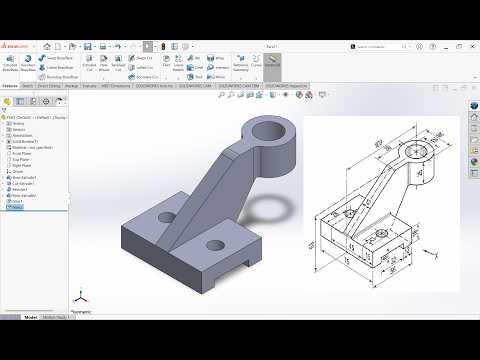Switch to the Sketch ribbon tab
This screenshot has height=360, width=480.
click(x=28, y=86)
